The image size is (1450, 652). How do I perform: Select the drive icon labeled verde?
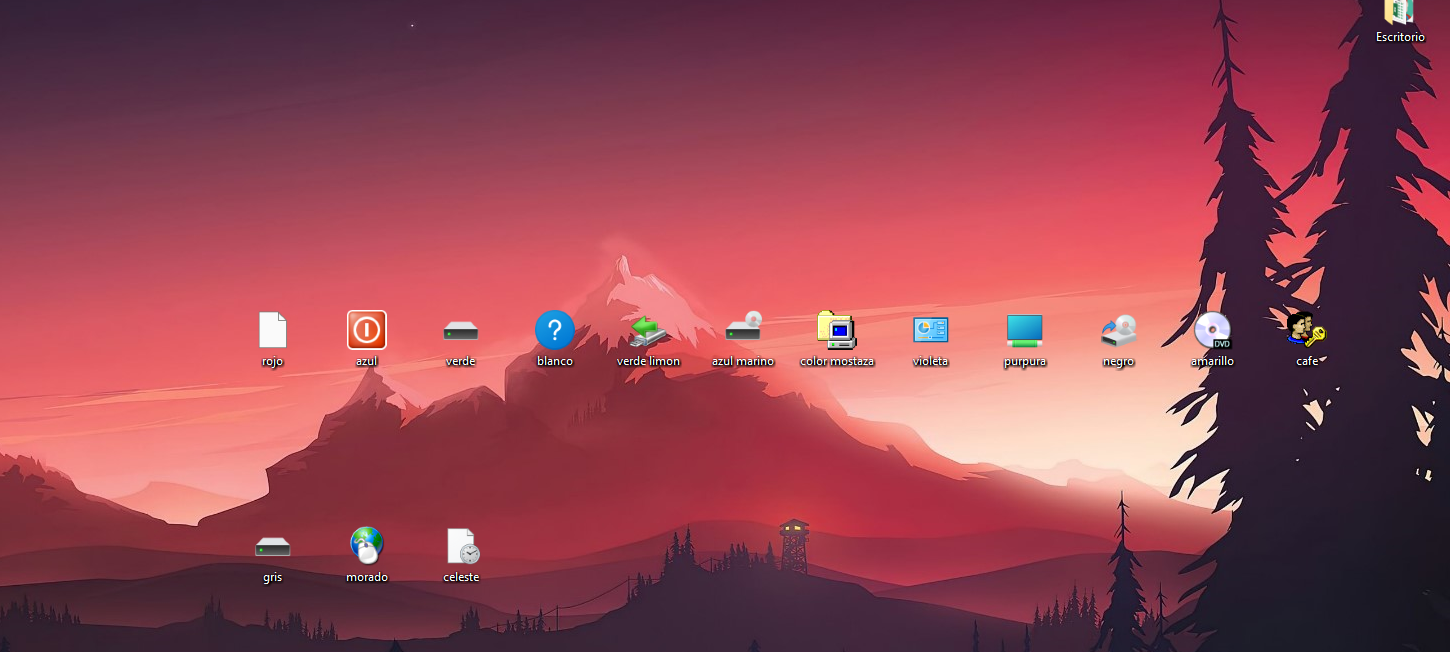point(461,331)
